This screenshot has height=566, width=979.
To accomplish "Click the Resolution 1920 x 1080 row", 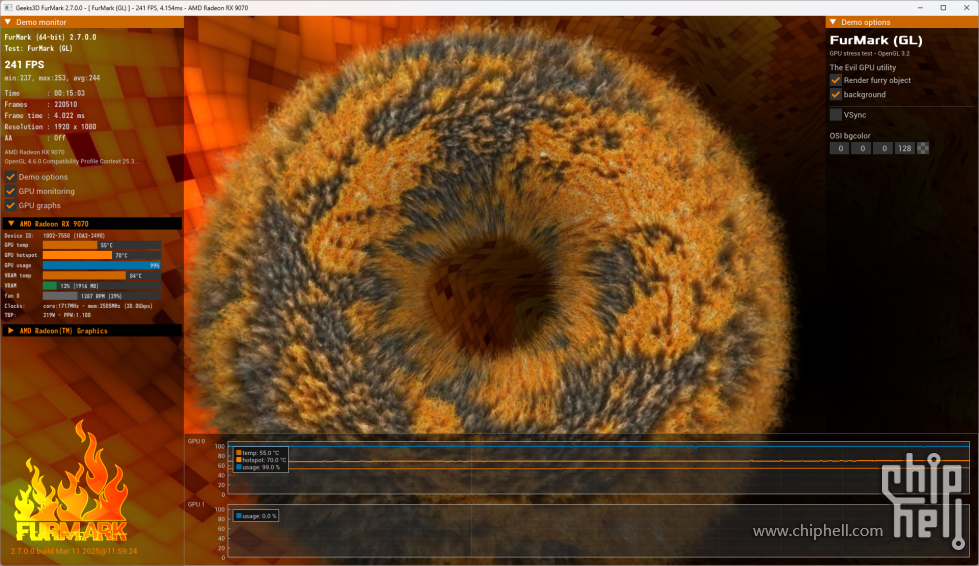I will (x=51, y=127).
